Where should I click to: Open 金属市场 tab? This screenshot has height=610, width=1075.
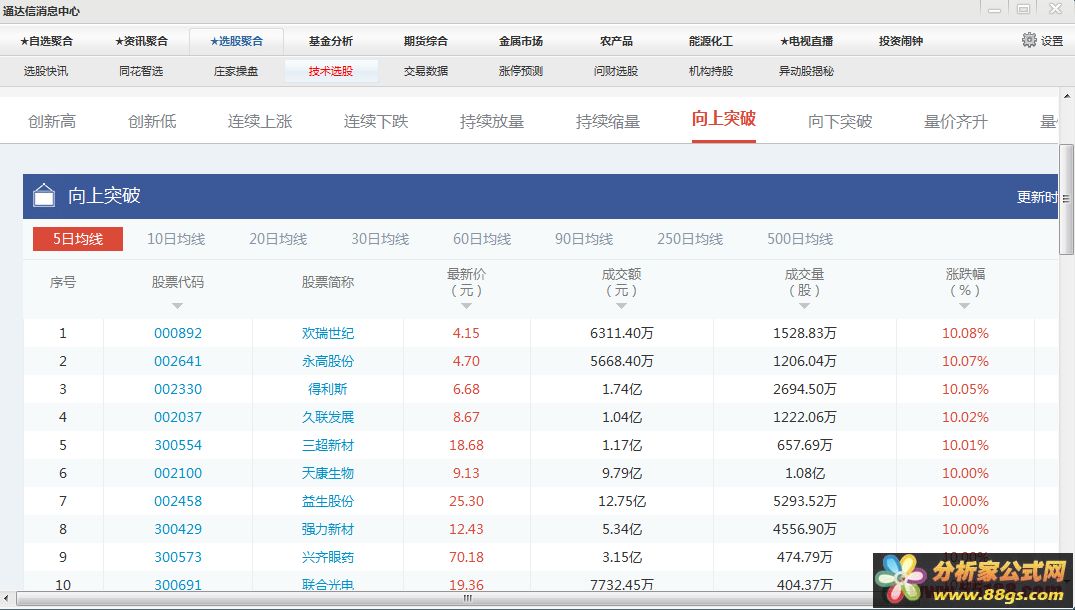tap(521, 41)
